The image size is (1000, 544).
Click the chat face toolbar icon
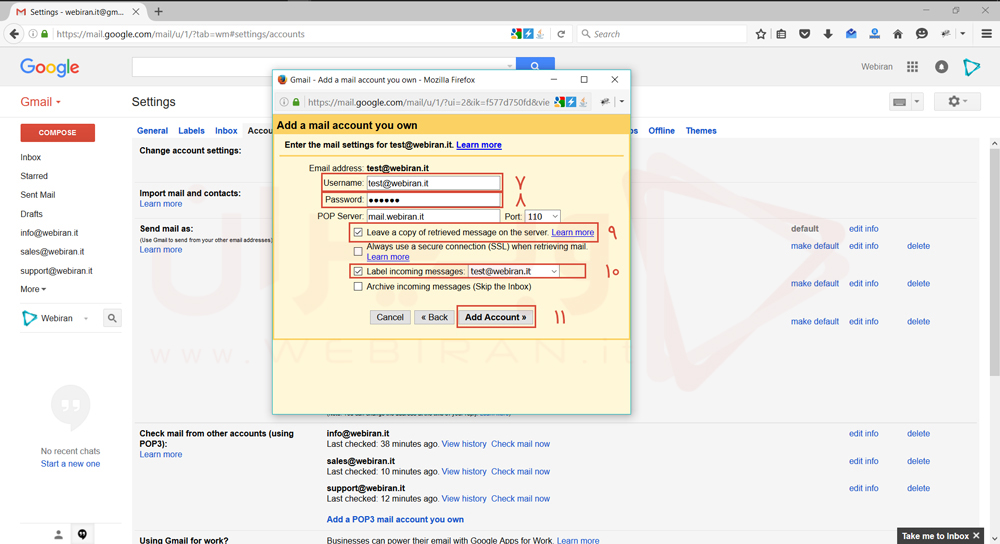921,34
